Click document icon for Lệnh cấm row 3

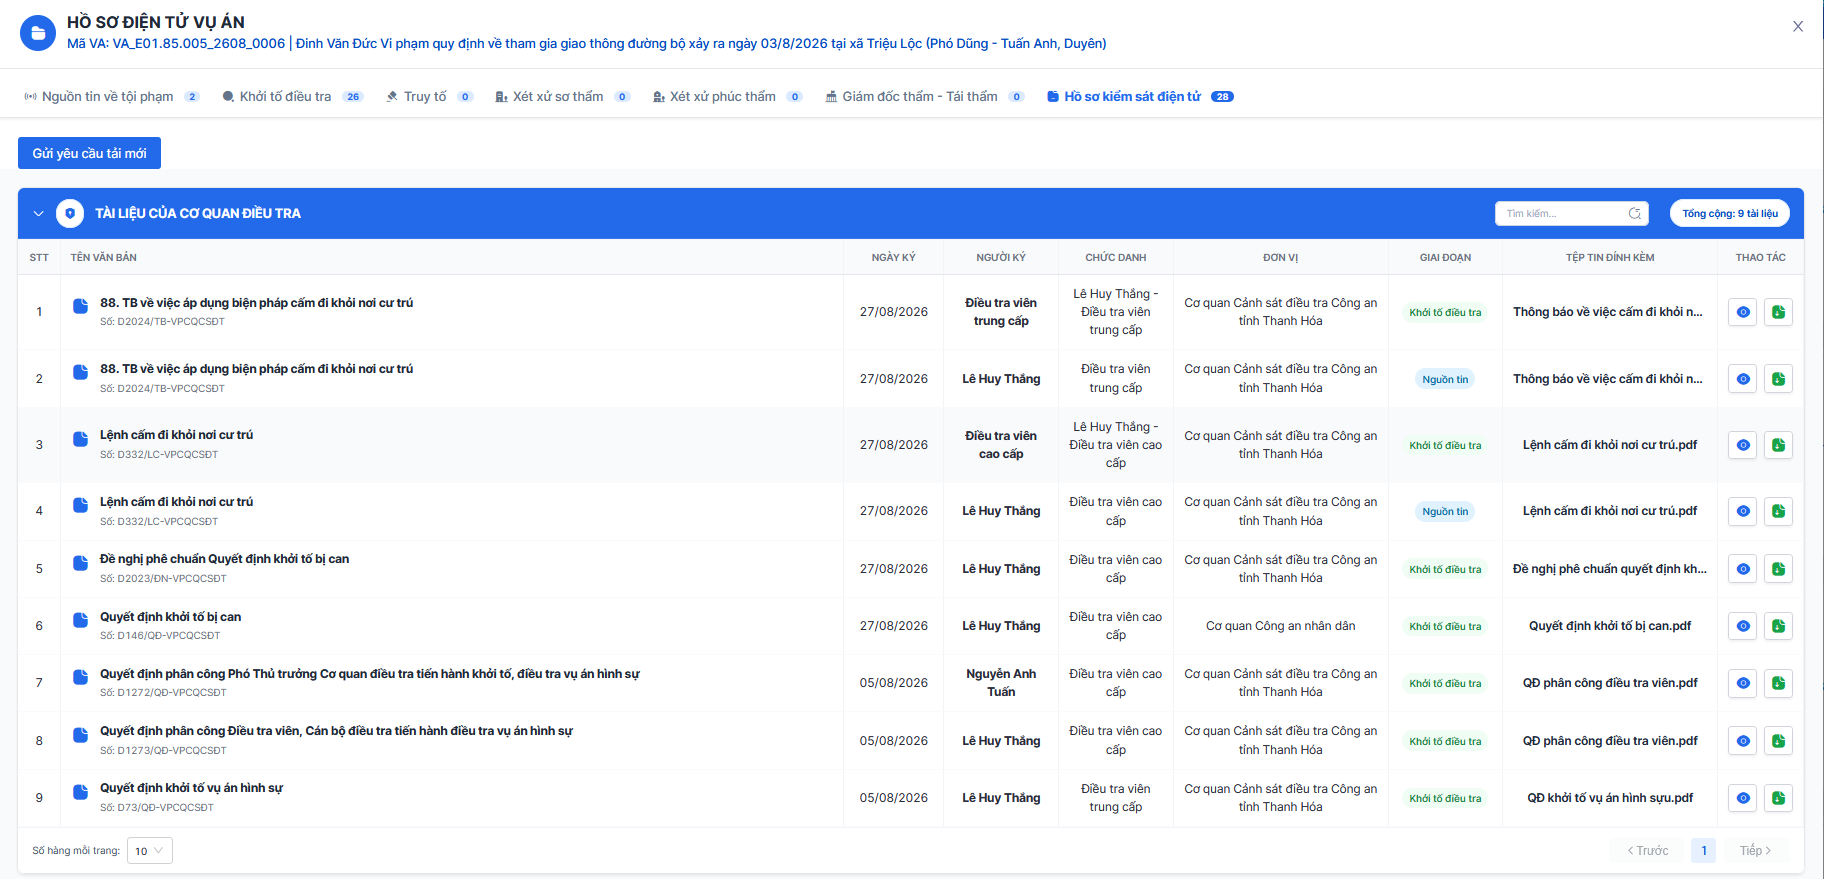(81, 439)
